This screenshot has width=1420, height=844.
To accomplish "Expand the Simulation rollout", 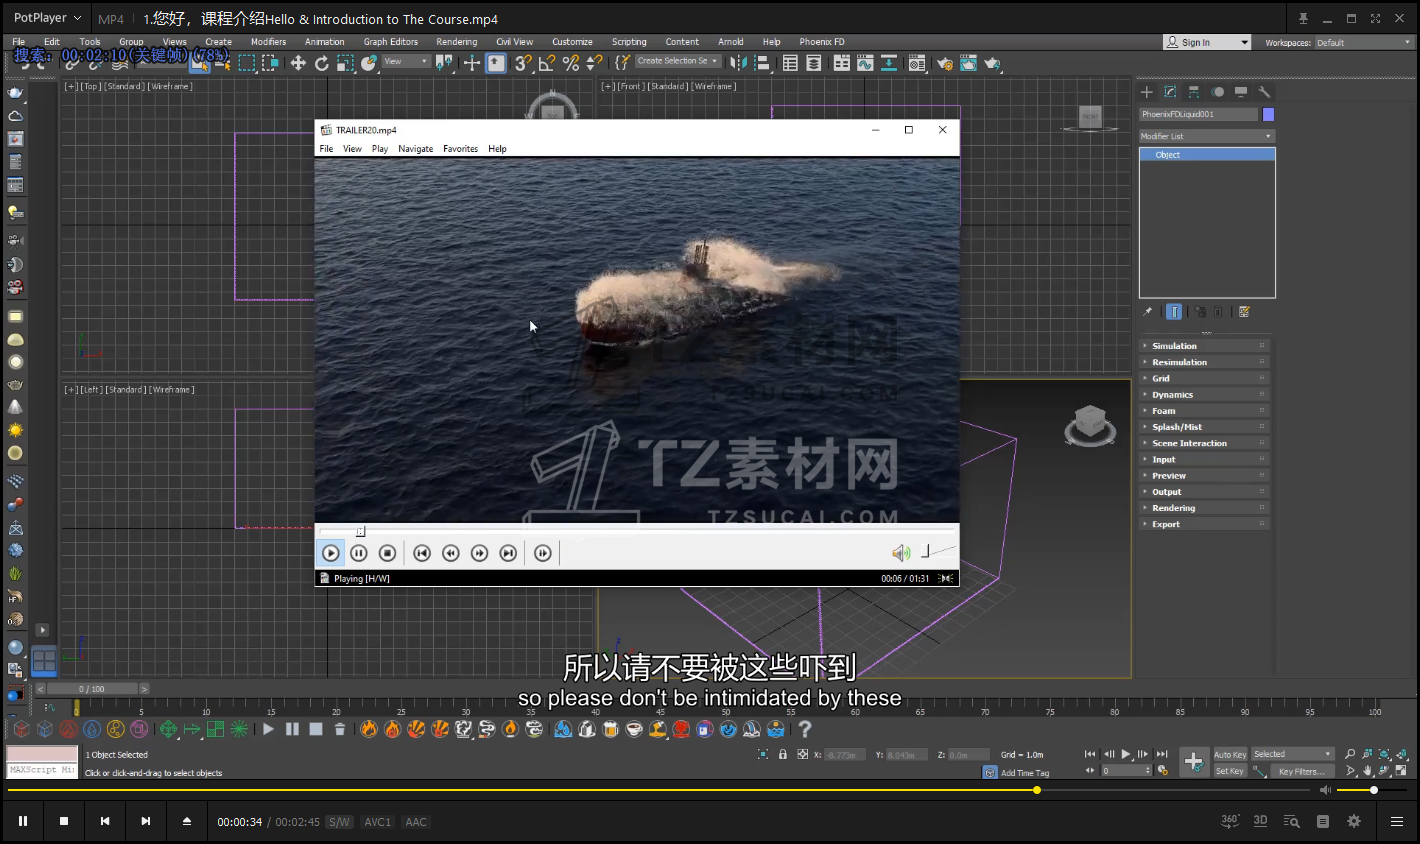I will tap(1174, 346).
